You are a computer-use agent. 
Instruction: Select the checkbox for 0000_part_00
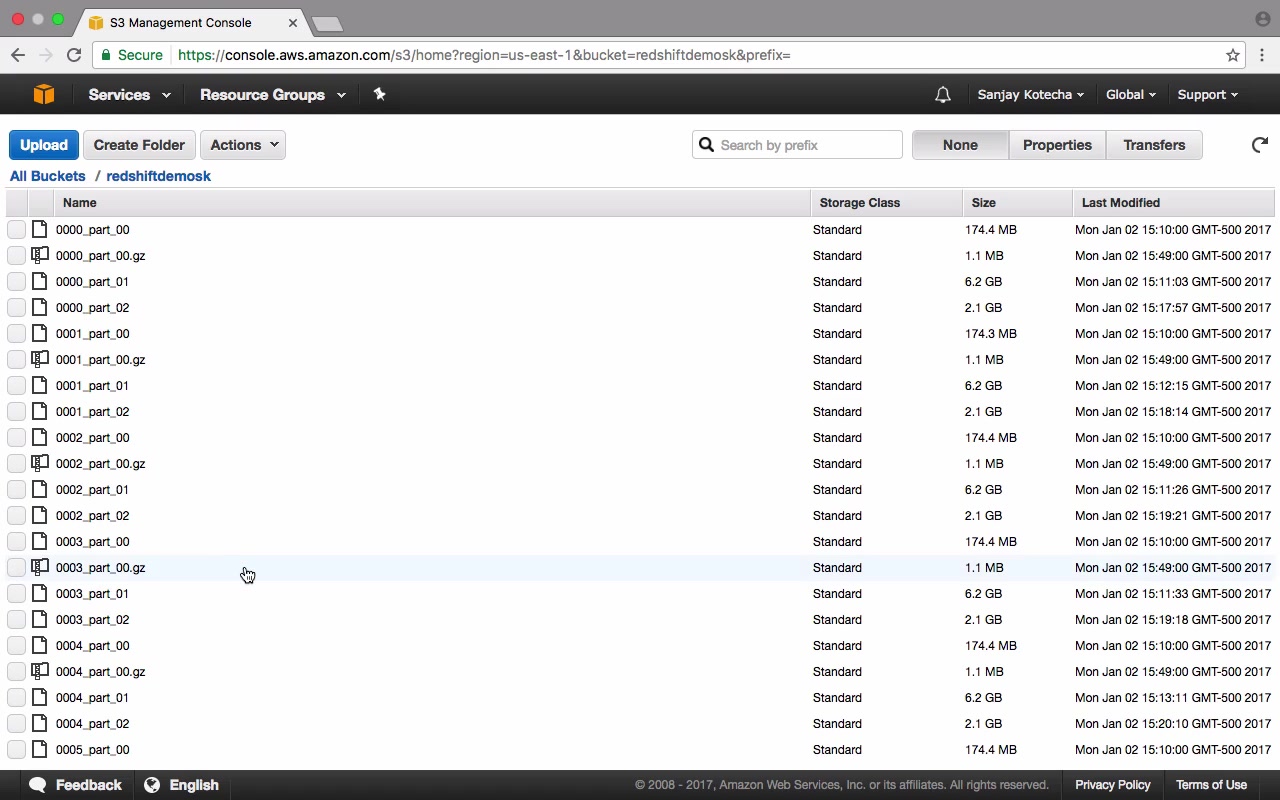pyautogui.click(x=16, y=229)
